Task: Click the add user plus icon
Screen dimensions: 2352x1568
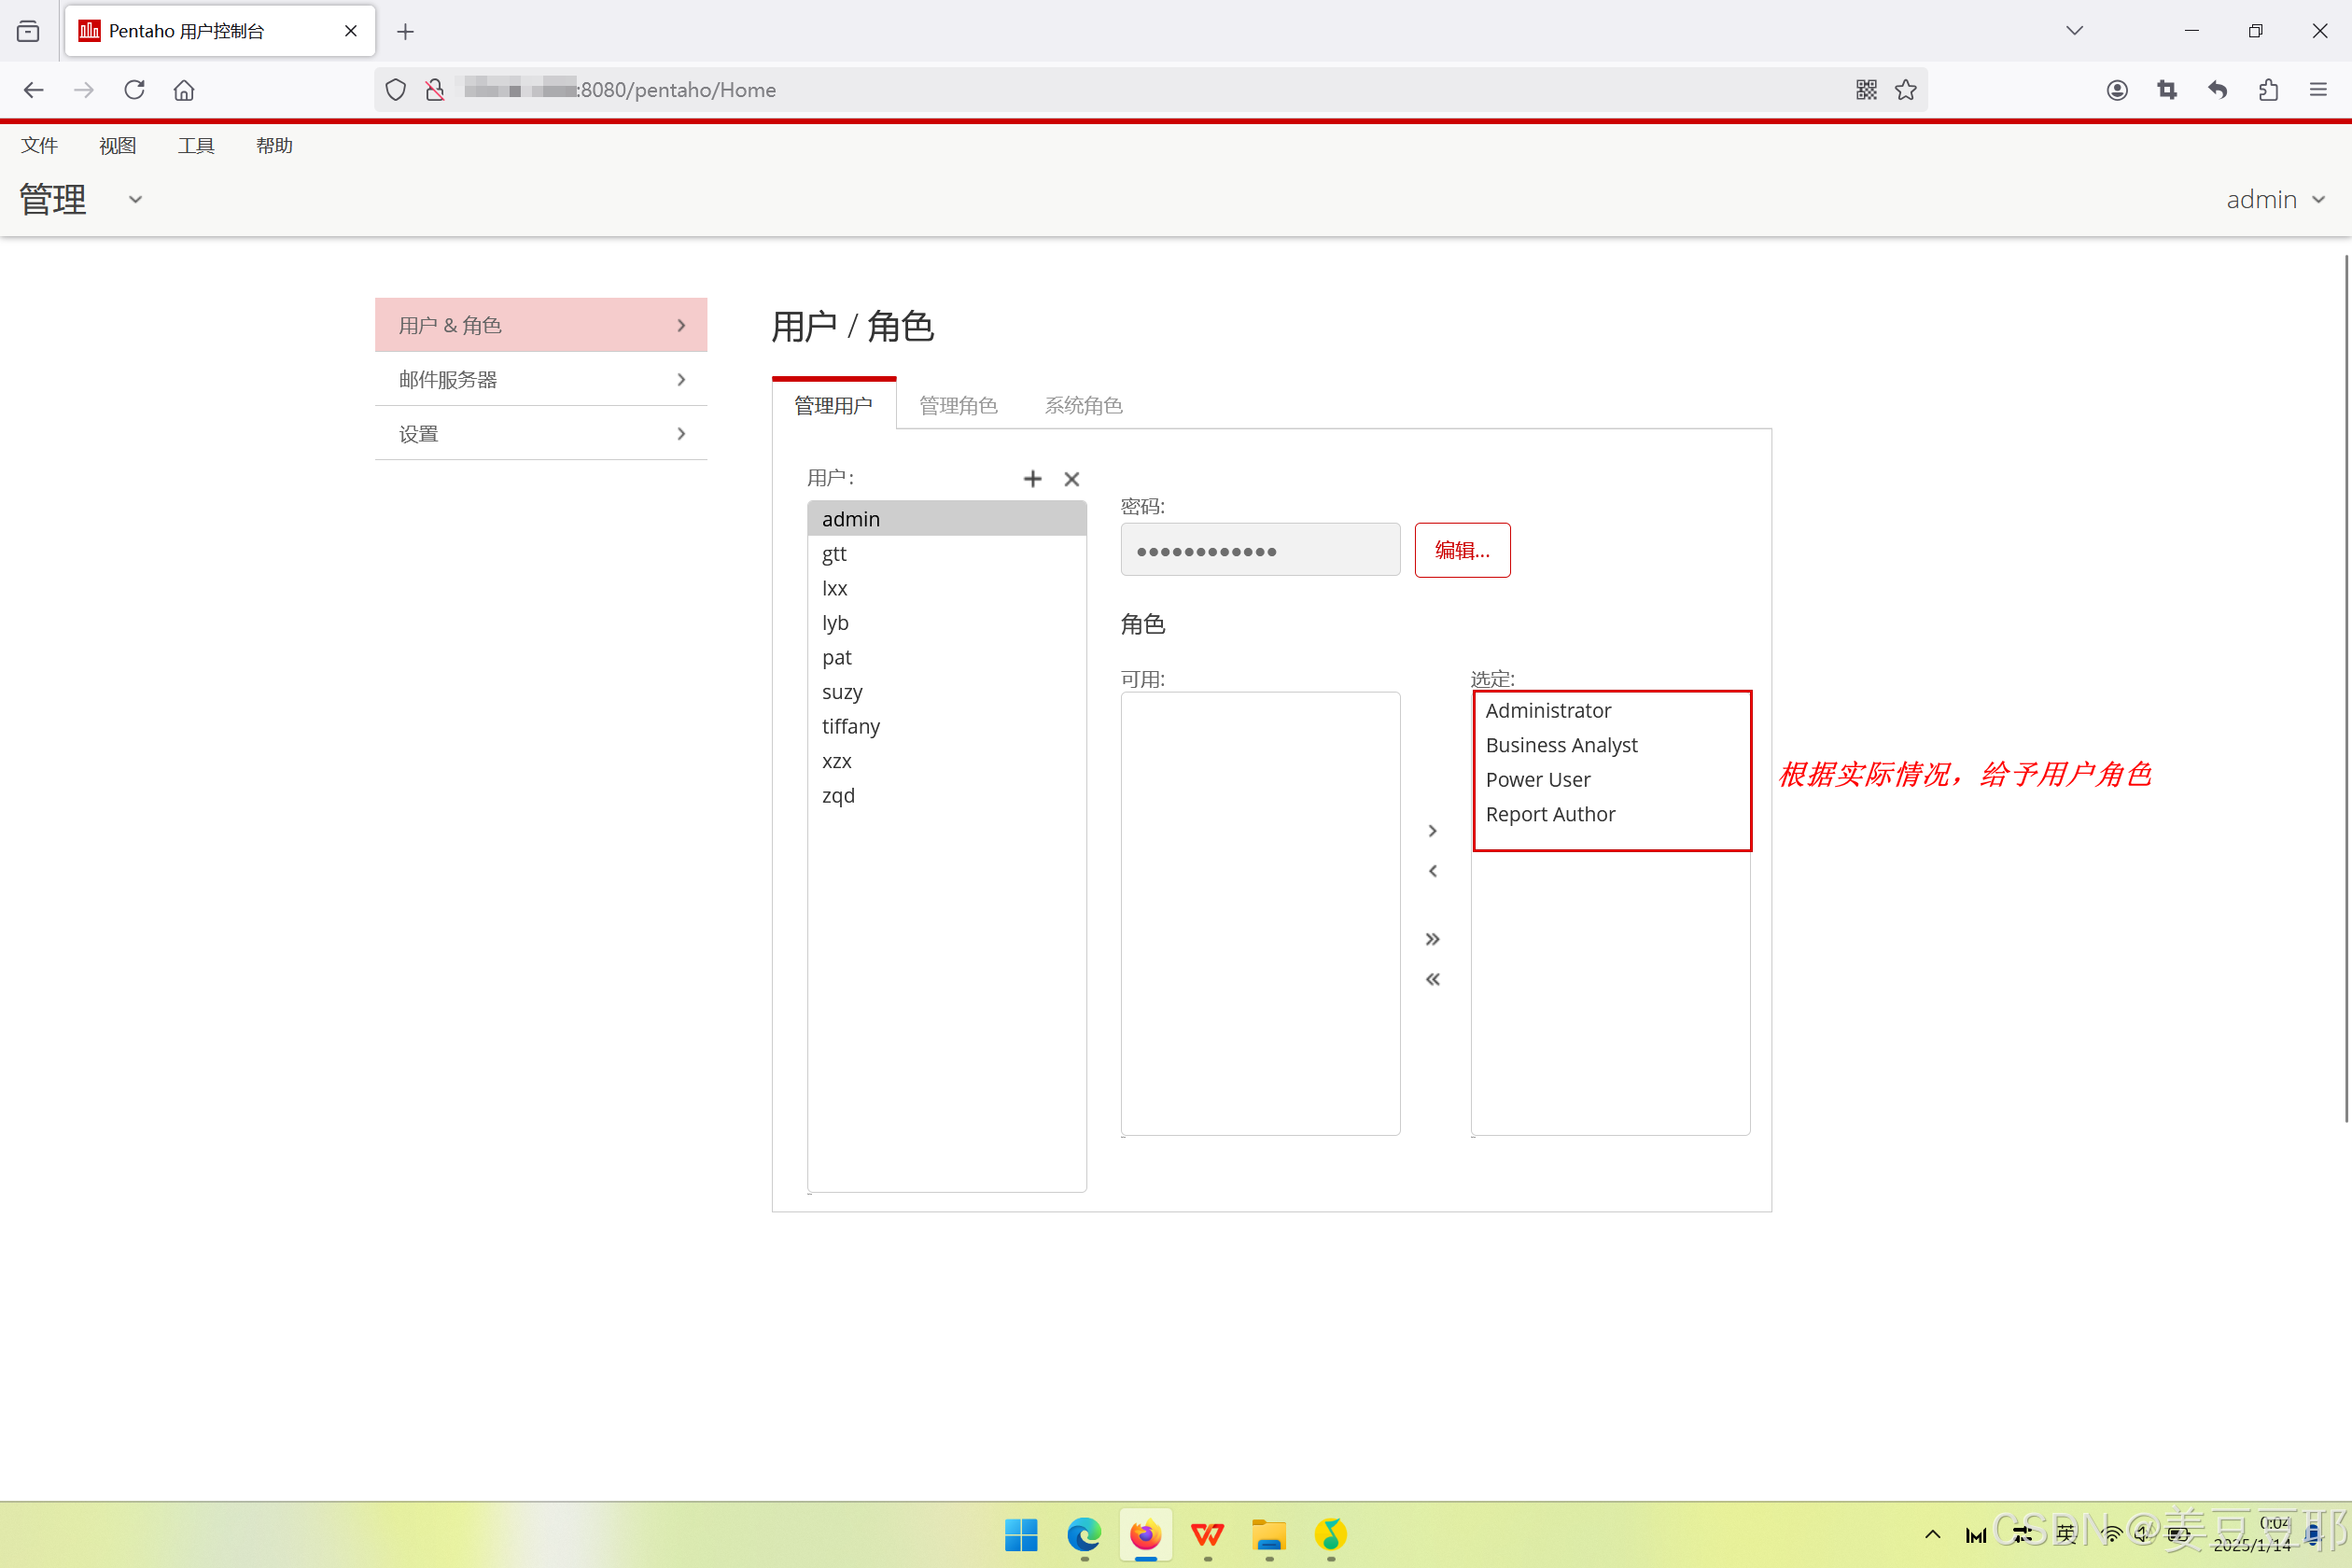Action: click(1032, 479)
